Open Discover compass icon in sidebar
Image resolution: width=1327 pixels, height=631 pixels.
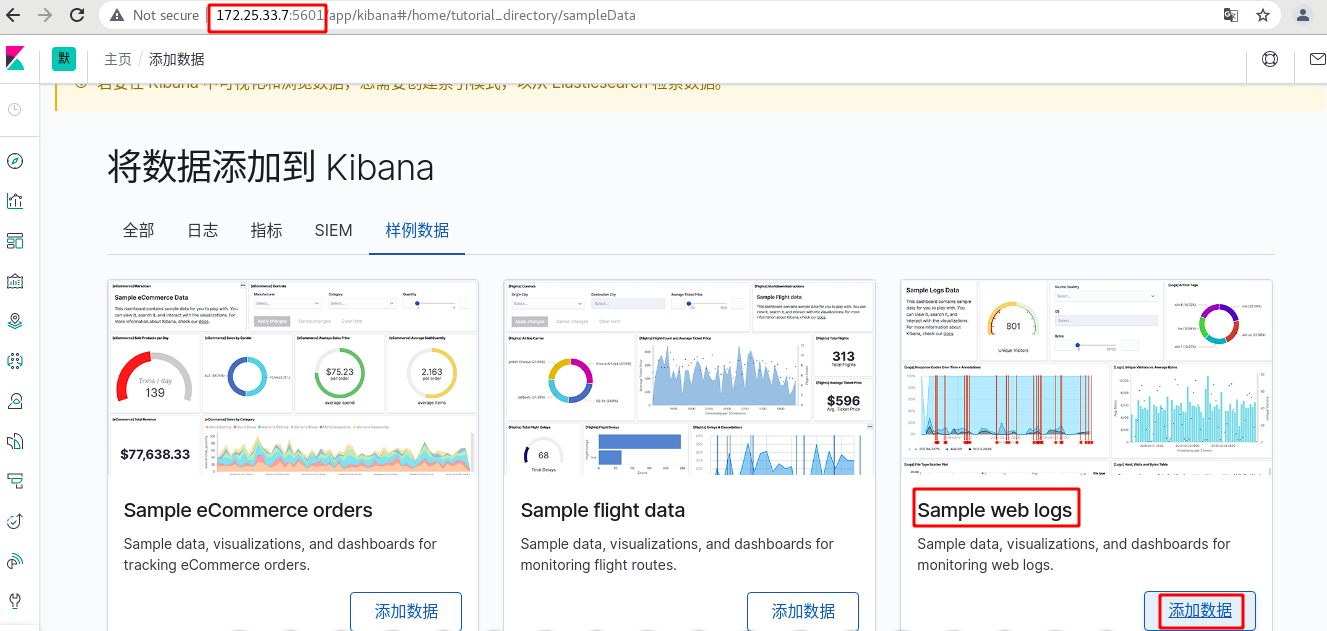coord(15,161)
